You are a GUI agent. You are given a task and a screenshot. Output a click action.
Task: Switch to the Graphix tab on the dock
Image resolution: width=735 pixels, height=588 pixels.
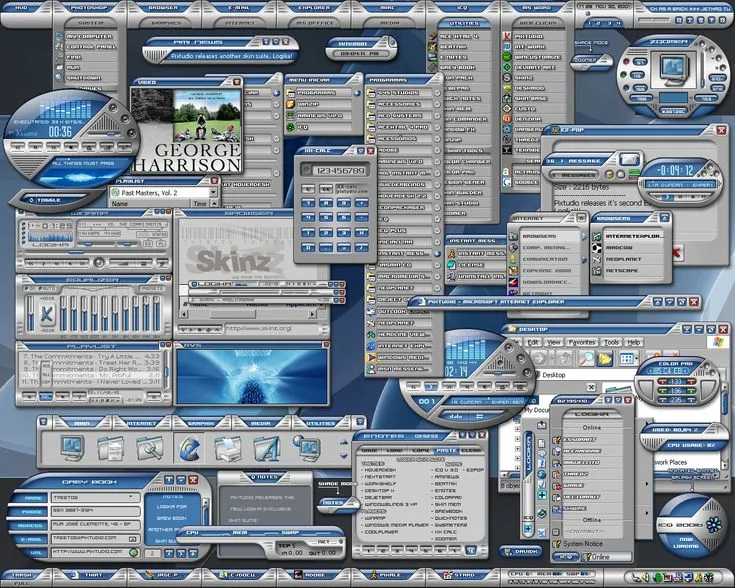[x=201, y=423]
